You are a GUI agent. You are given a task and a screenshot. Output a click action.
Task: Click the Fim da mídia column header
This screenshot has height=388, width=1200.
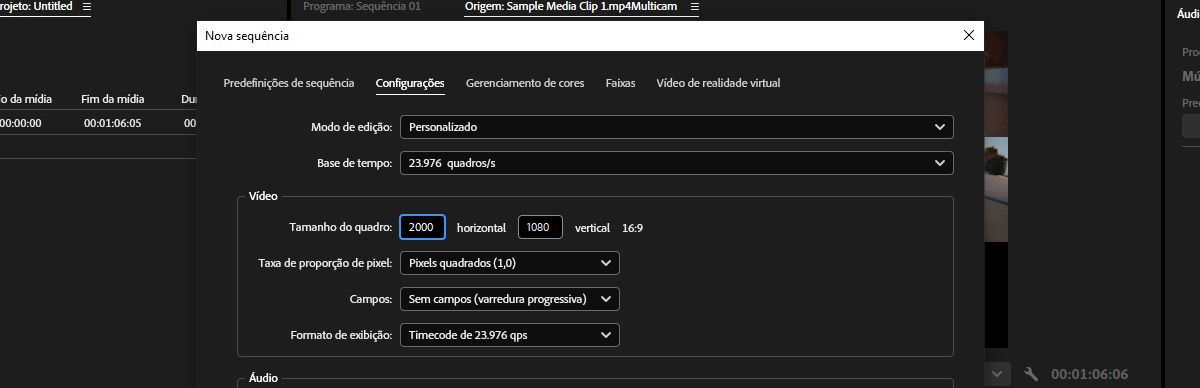(x=113, y=99)
